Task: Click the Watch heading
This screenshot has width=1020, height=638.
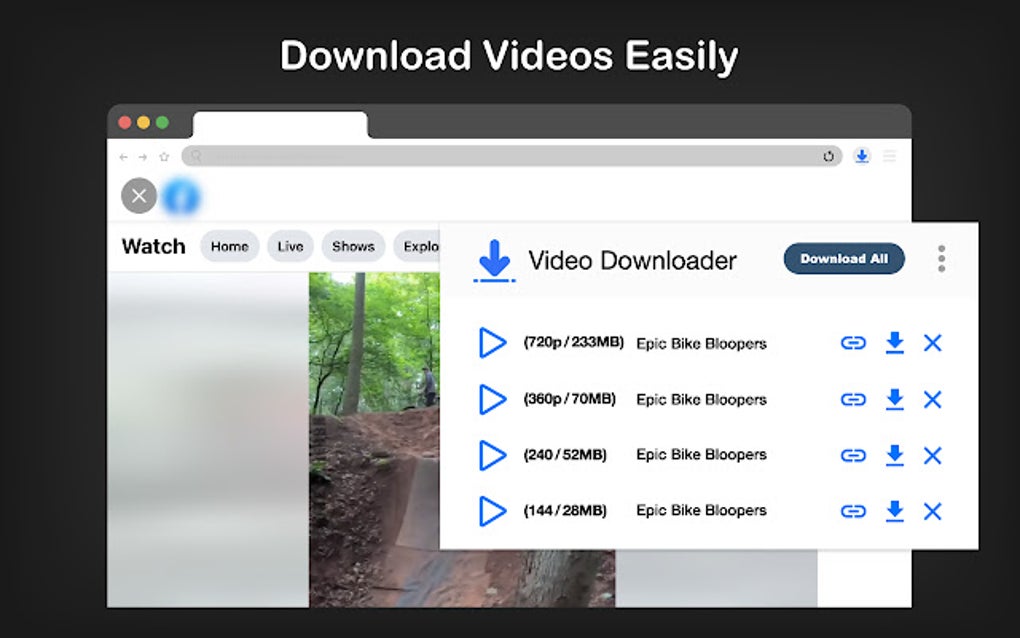Action: 154,246
